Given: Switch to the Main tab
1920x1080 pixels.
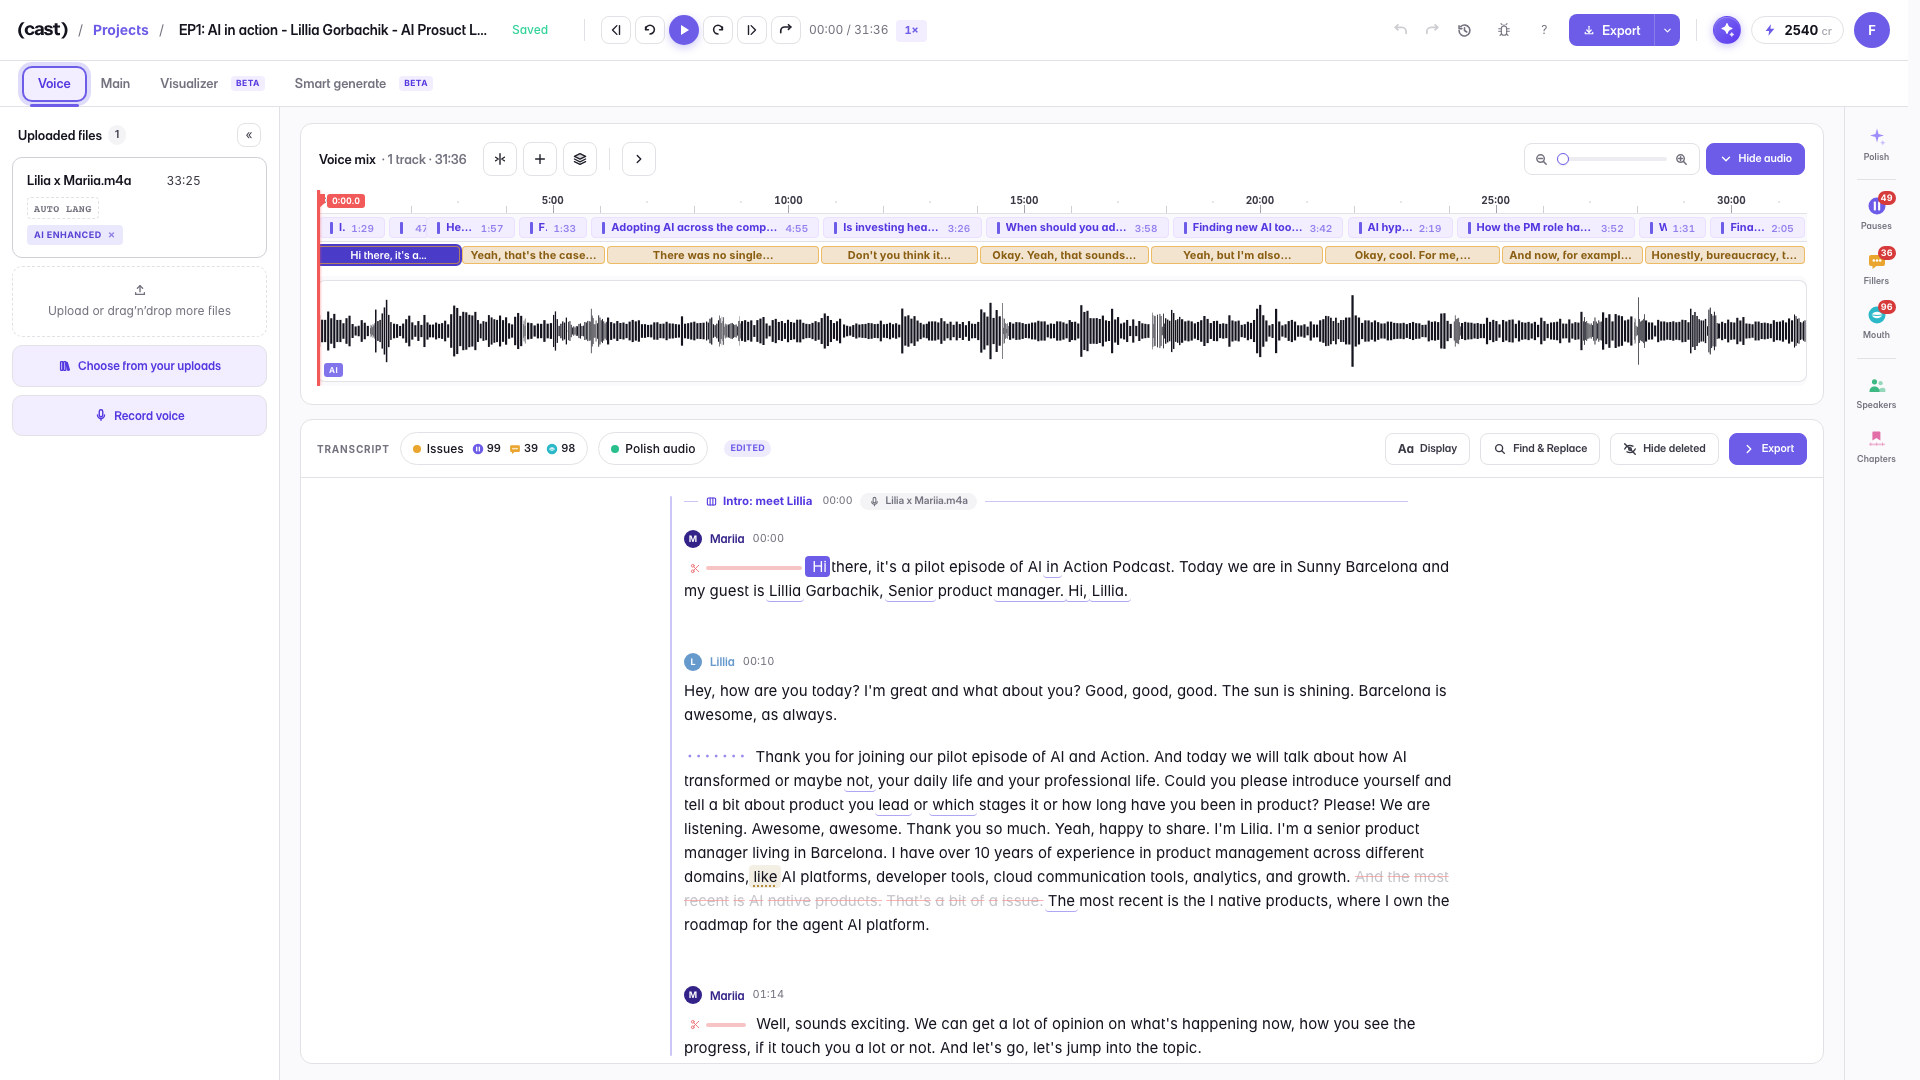Looking at the screenshot, I should (x=115, y=84).
